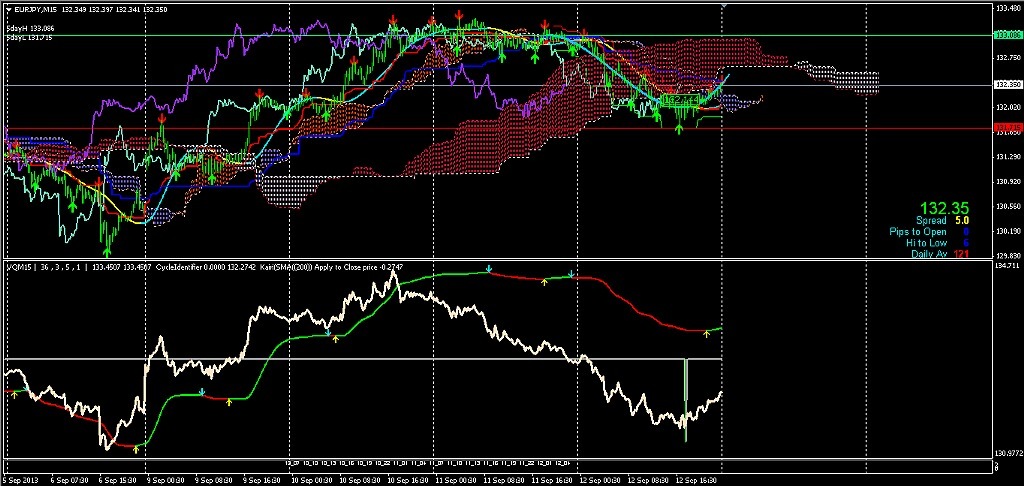Image resolution: width=1024 pixels, height=486 pixels.
Task: Click the 10 Sep 00:30 time label
Action: point(312,479)
